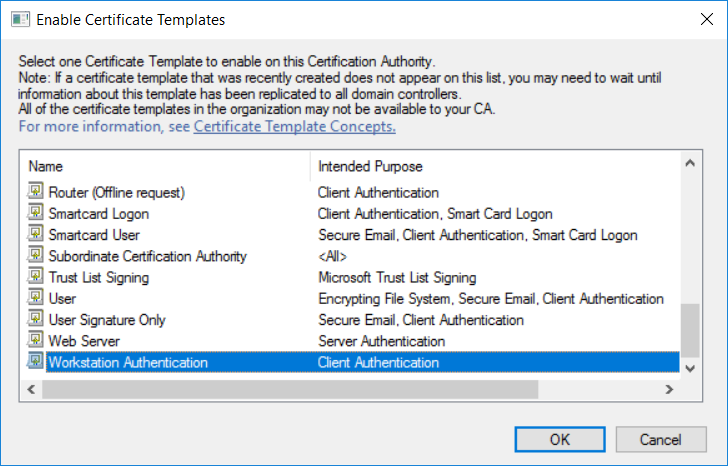Dismiss the dialog with Cancel

[x=661, y=439]
